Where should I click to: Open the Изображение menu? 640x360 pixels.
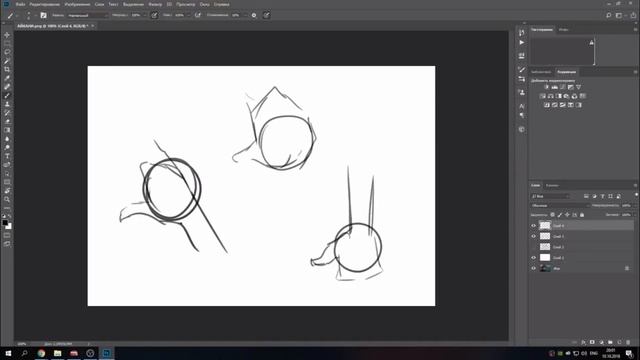point(77,4)
